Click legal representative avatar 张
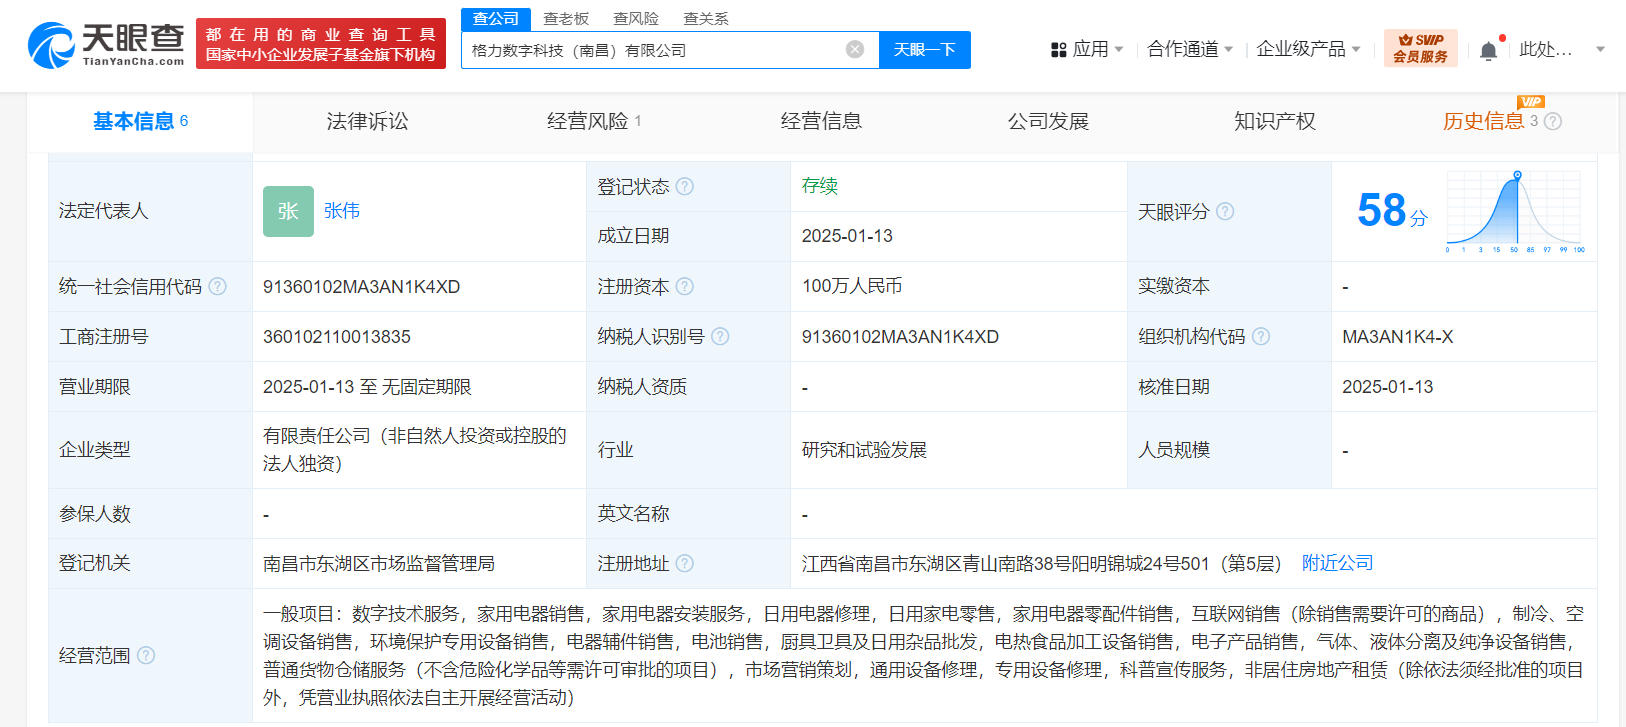The height and width of the screenshot is (727, 1626). [x=288, y=211]
